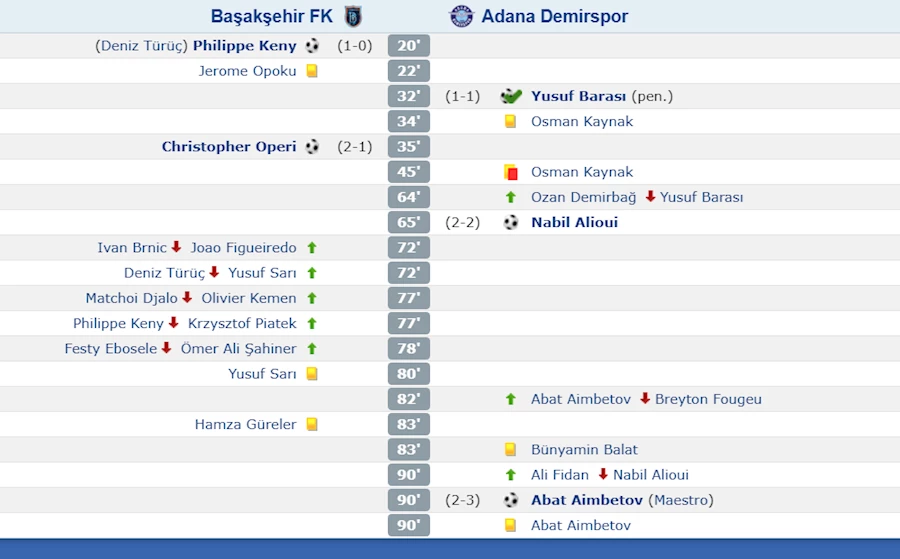This screenshot has height=559, width=900.
Task: Click Bünyamin Balat's yellow card icon
Action: pos(510,449)
